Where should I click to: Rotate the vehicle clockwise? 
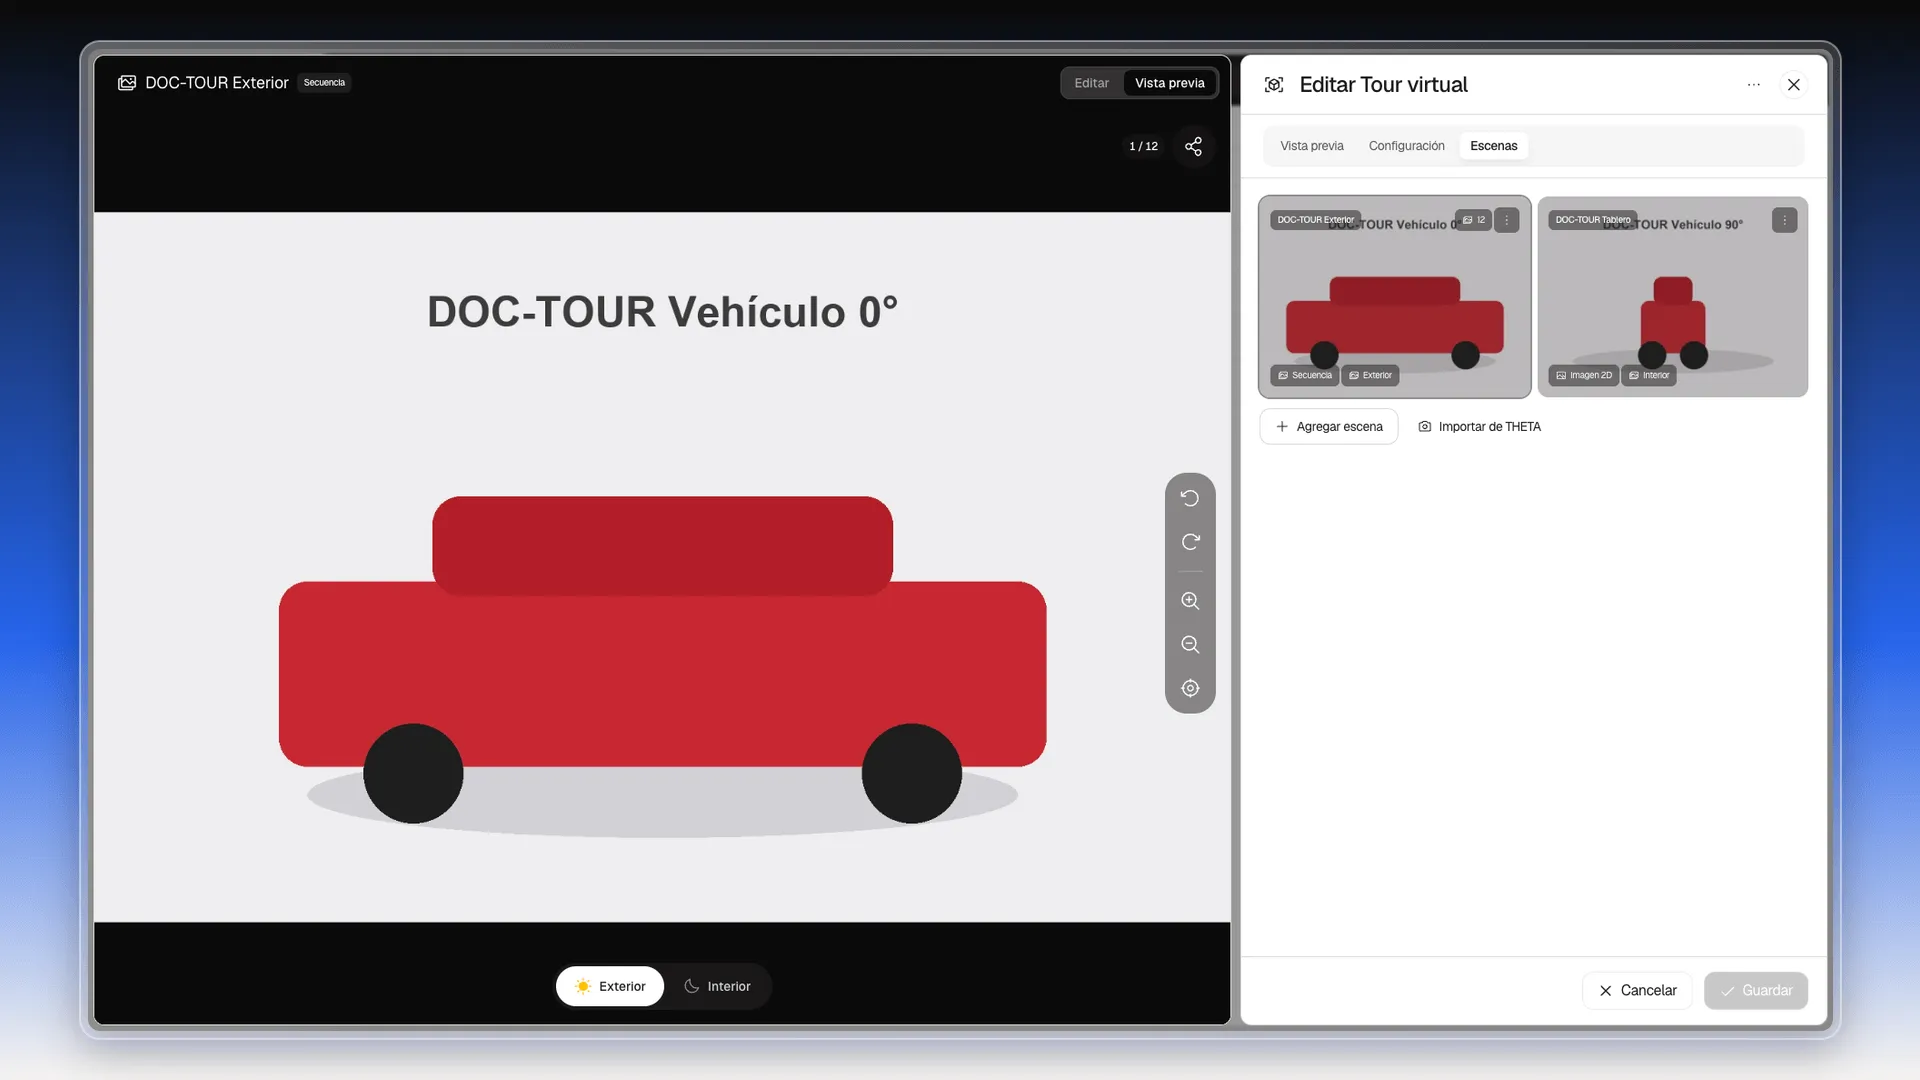point(1190,542)
